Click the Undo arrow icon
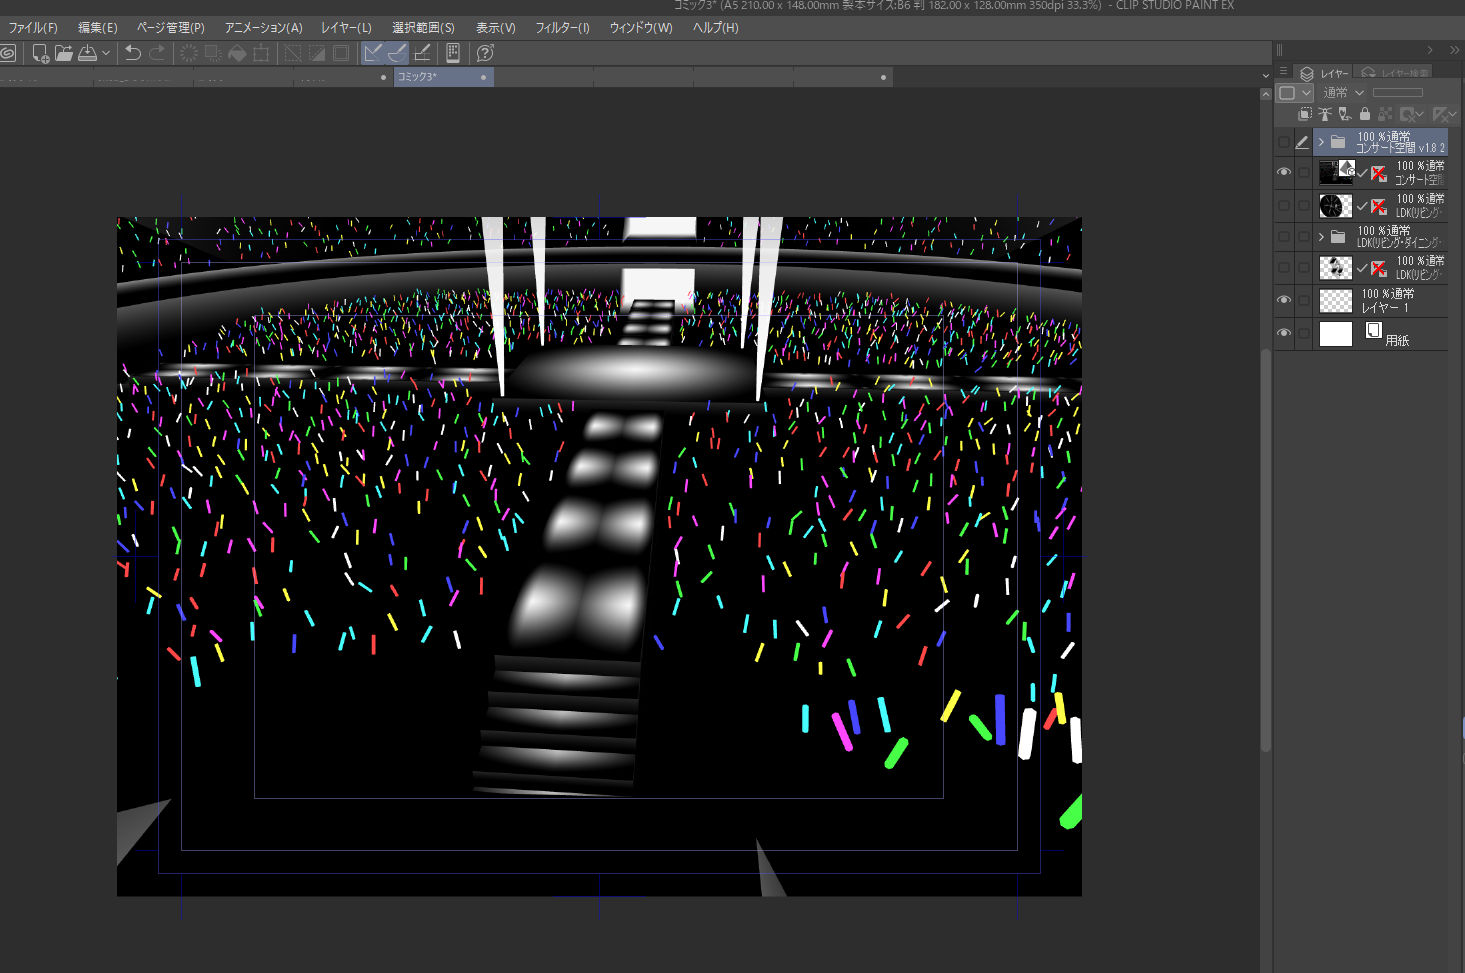Viewport: 1465px width, 973px height. click(x=133, y=53)
